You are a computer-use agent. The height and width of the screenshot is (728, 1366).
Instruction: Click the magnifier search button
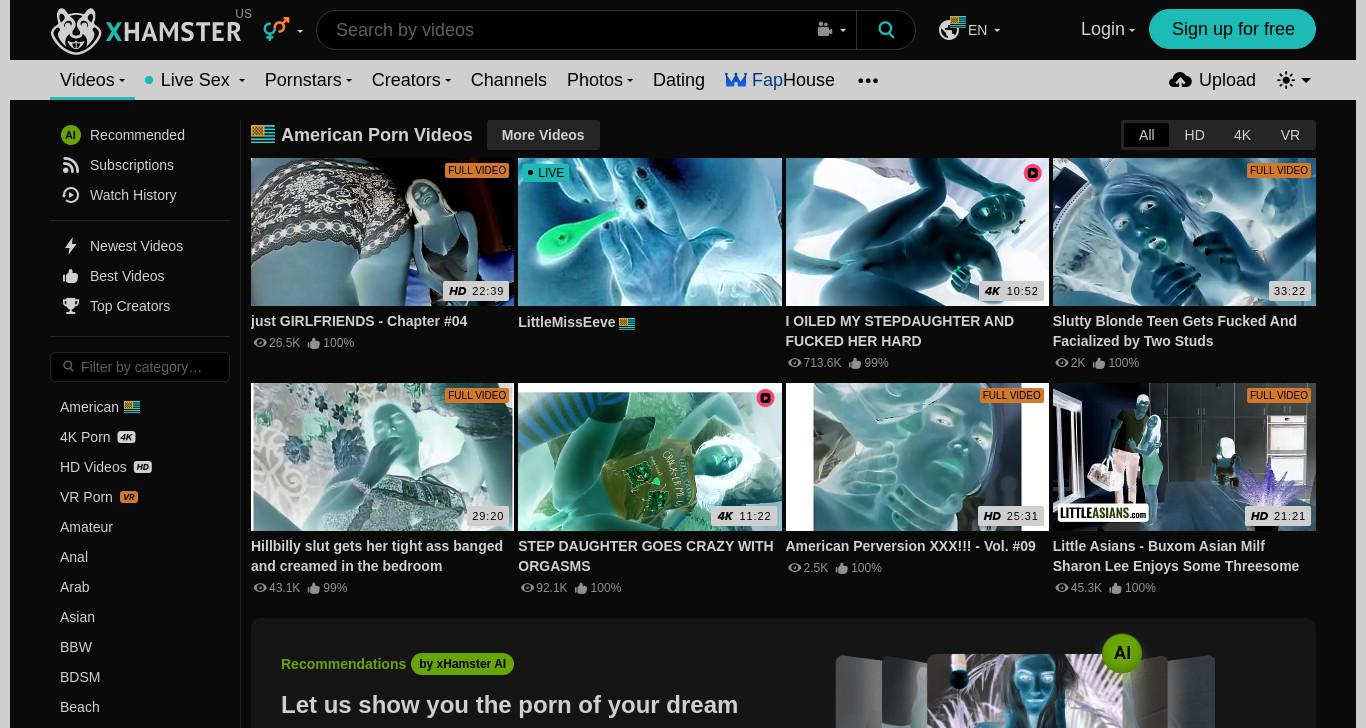(886, 30)
